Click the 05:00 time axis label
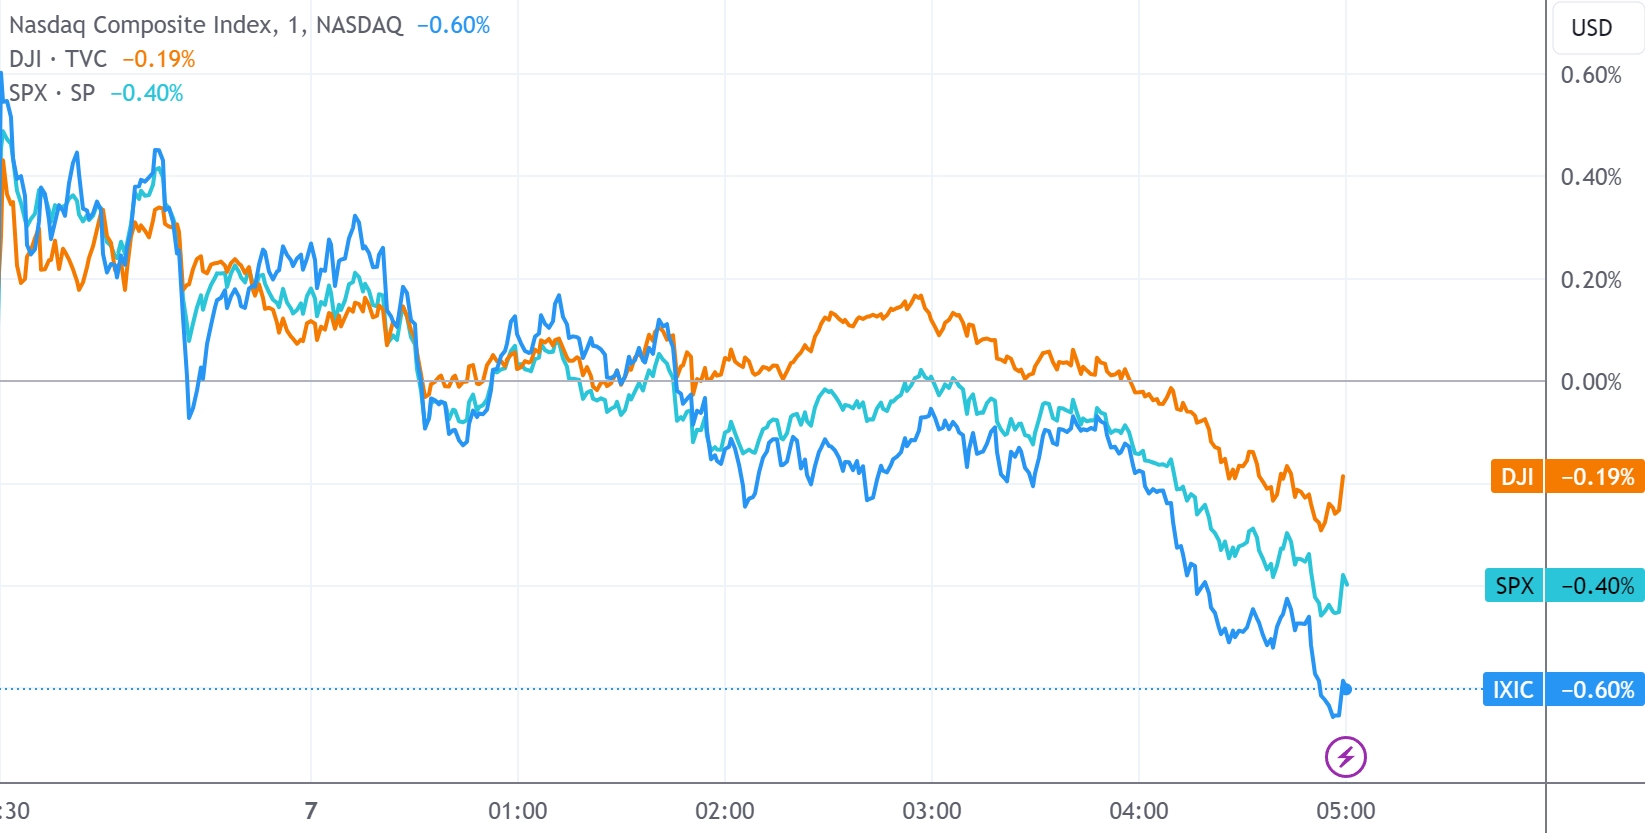1645x833 pixels. point(1345,811)
